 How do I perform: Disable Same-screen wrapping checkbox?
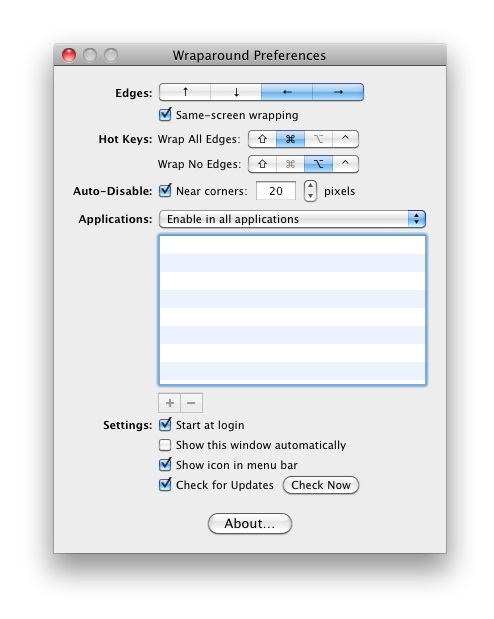coord(165,114)
